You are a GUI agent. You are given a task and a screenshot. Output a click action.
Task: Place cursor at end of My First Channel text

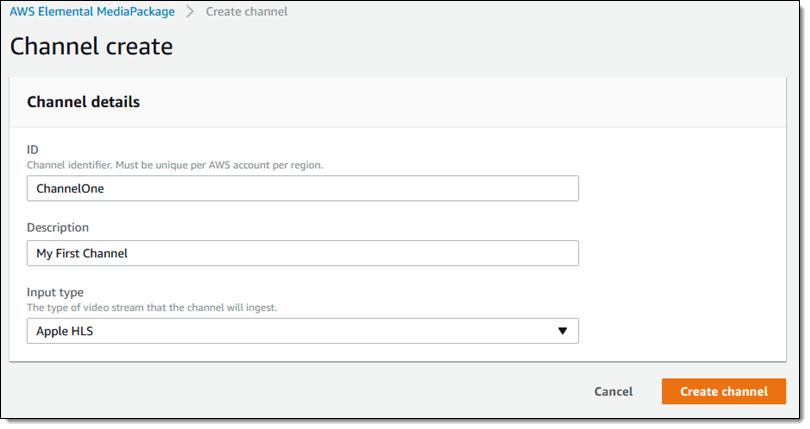129,253
